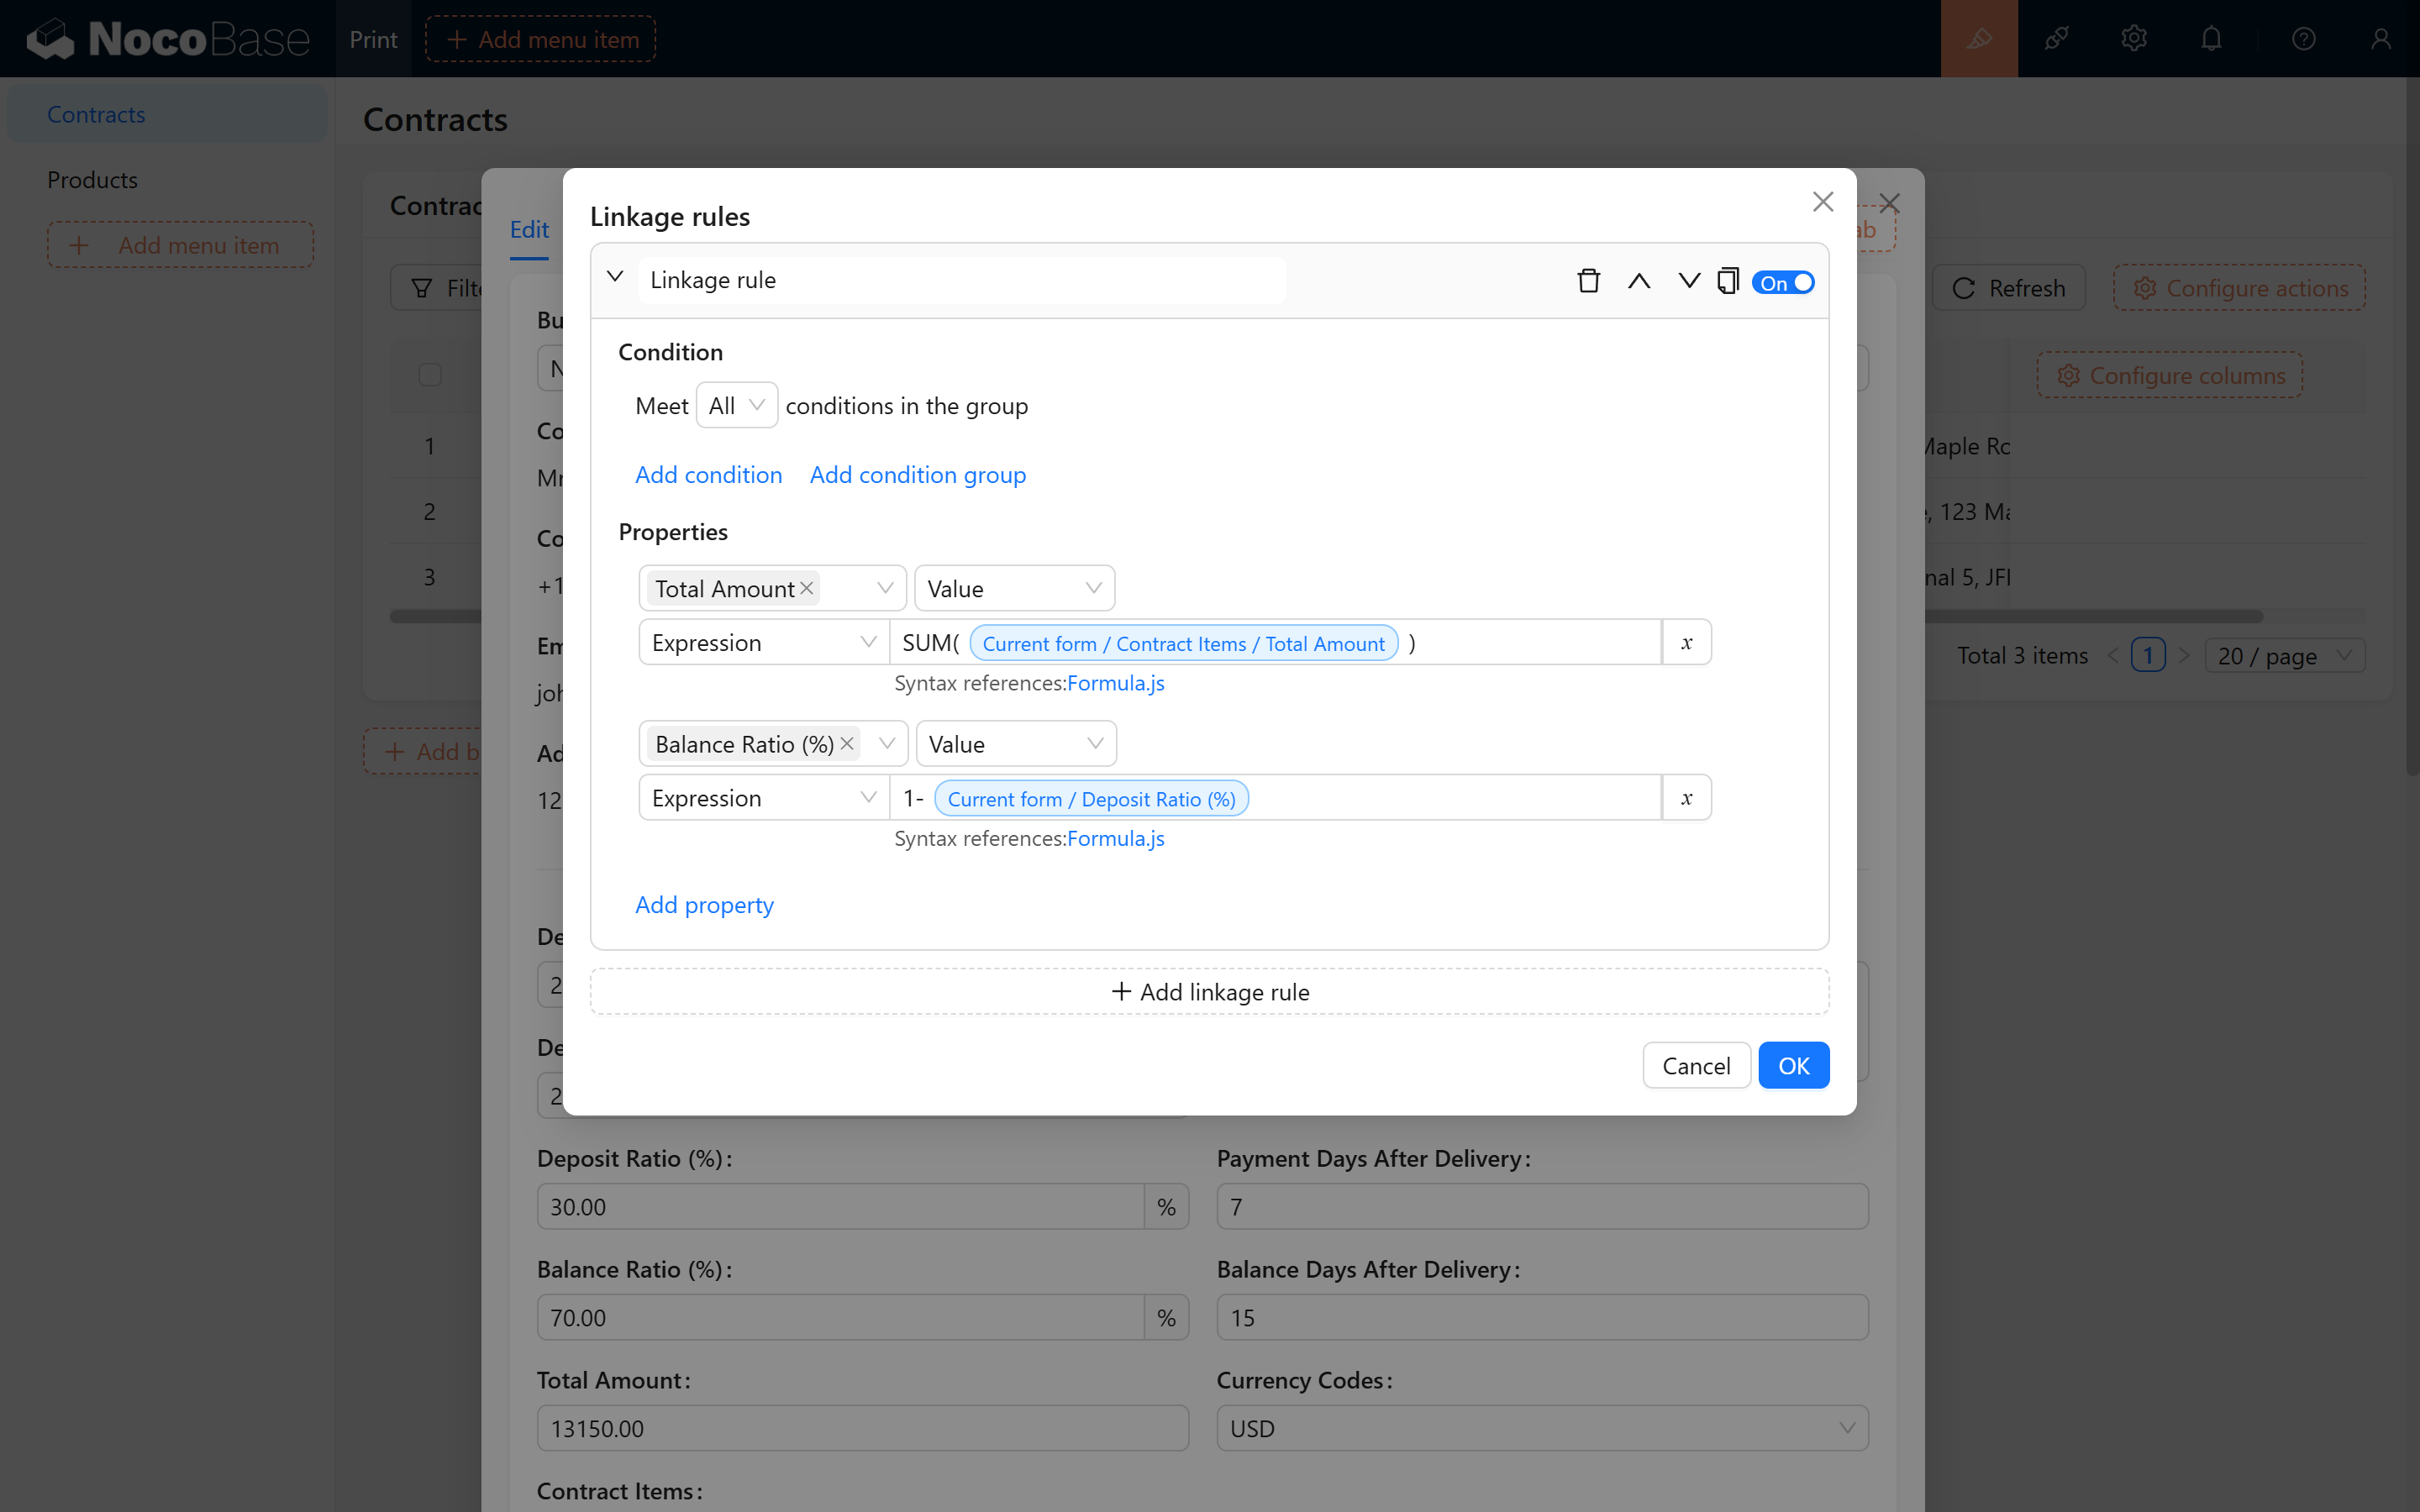The height and width of the screenshot is (1512, 2420).
Task: Click Add linkage rule button
Action: tap(1209, 992)
